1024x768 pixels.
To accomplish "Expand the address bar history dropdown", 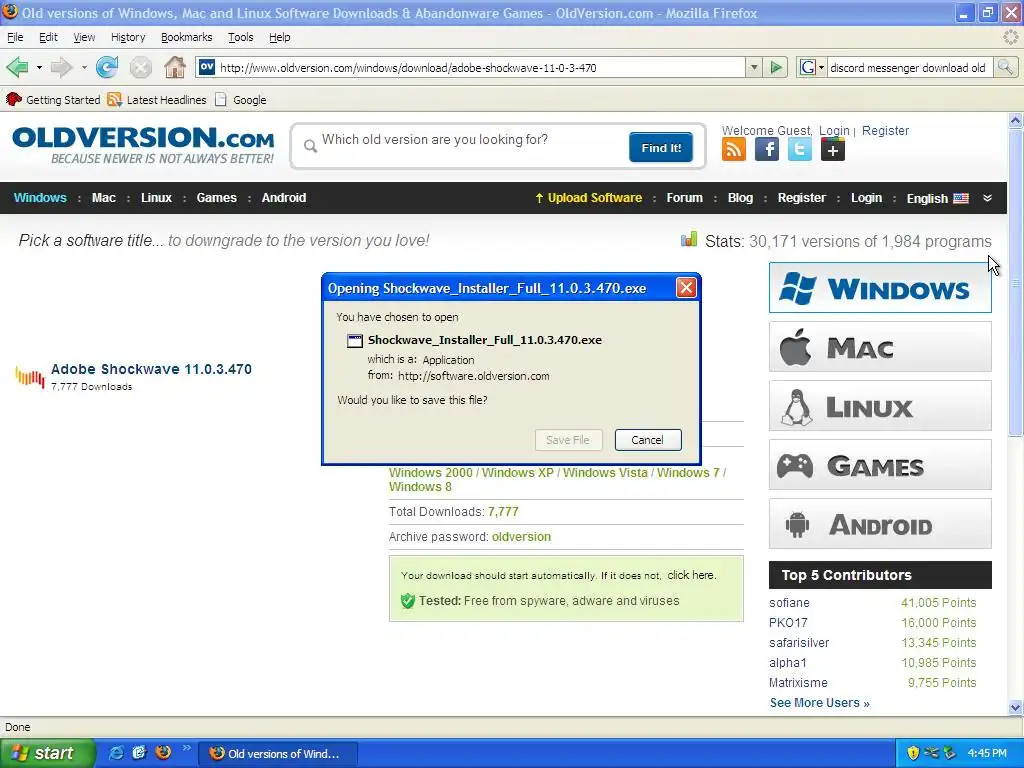I will point(754,67).
